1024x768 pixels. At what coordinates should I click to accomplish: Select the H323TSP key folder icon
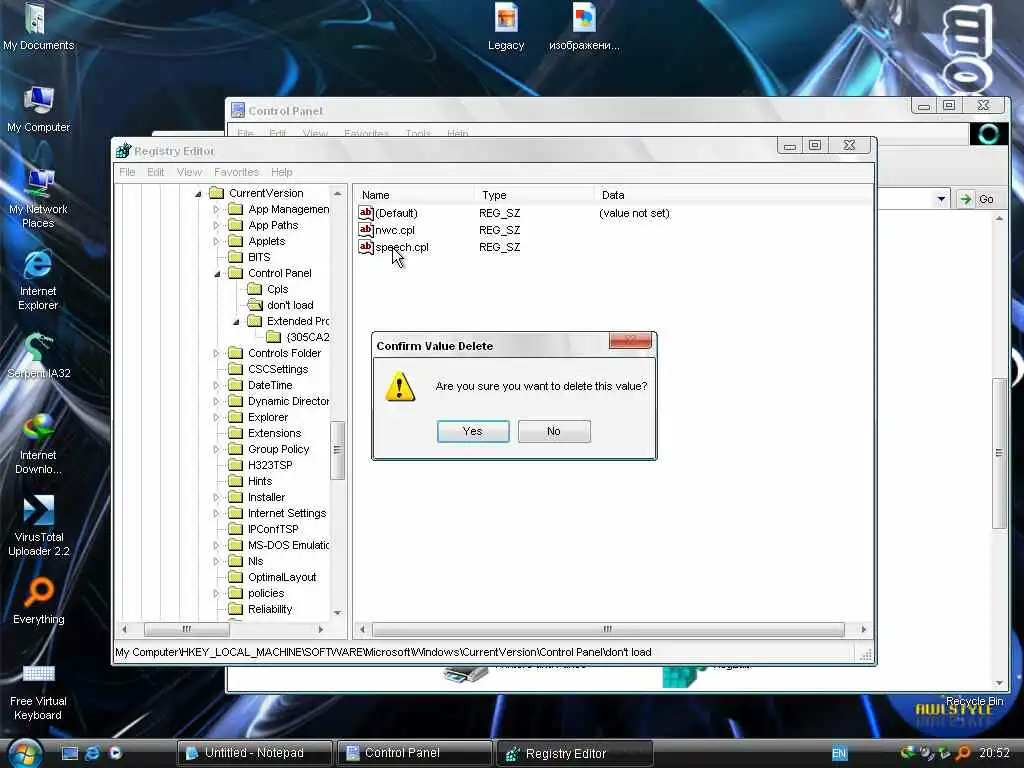point(235,465)
